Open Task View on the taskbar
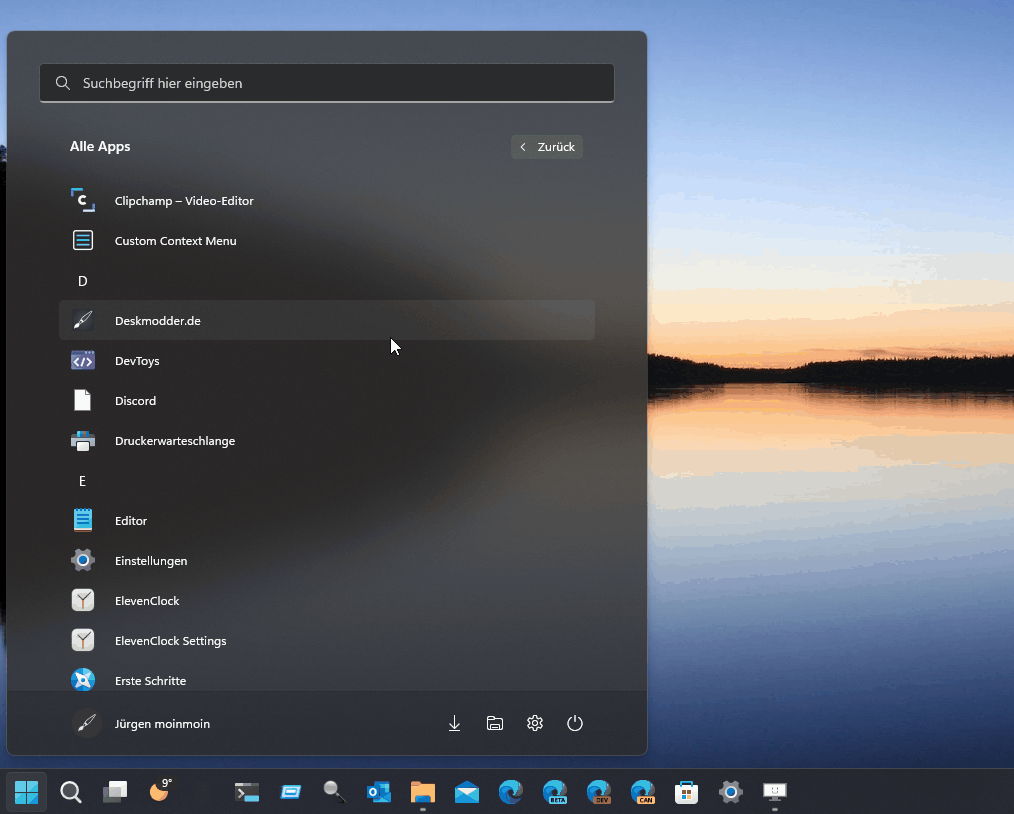Screen dimensions: 1014x814 (x=115, y=791)
